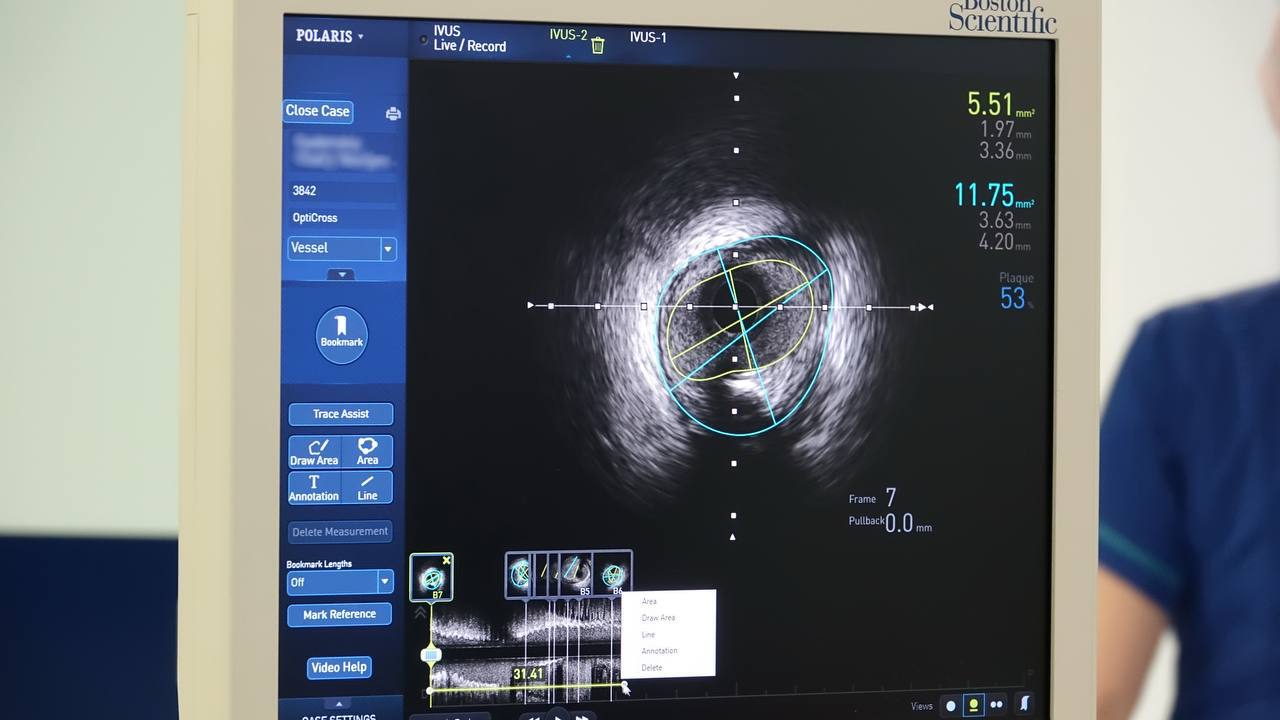1280x720 pixels.
Task: Click the bookmark ribbon icon beside Views
Action: [1024, 704]
